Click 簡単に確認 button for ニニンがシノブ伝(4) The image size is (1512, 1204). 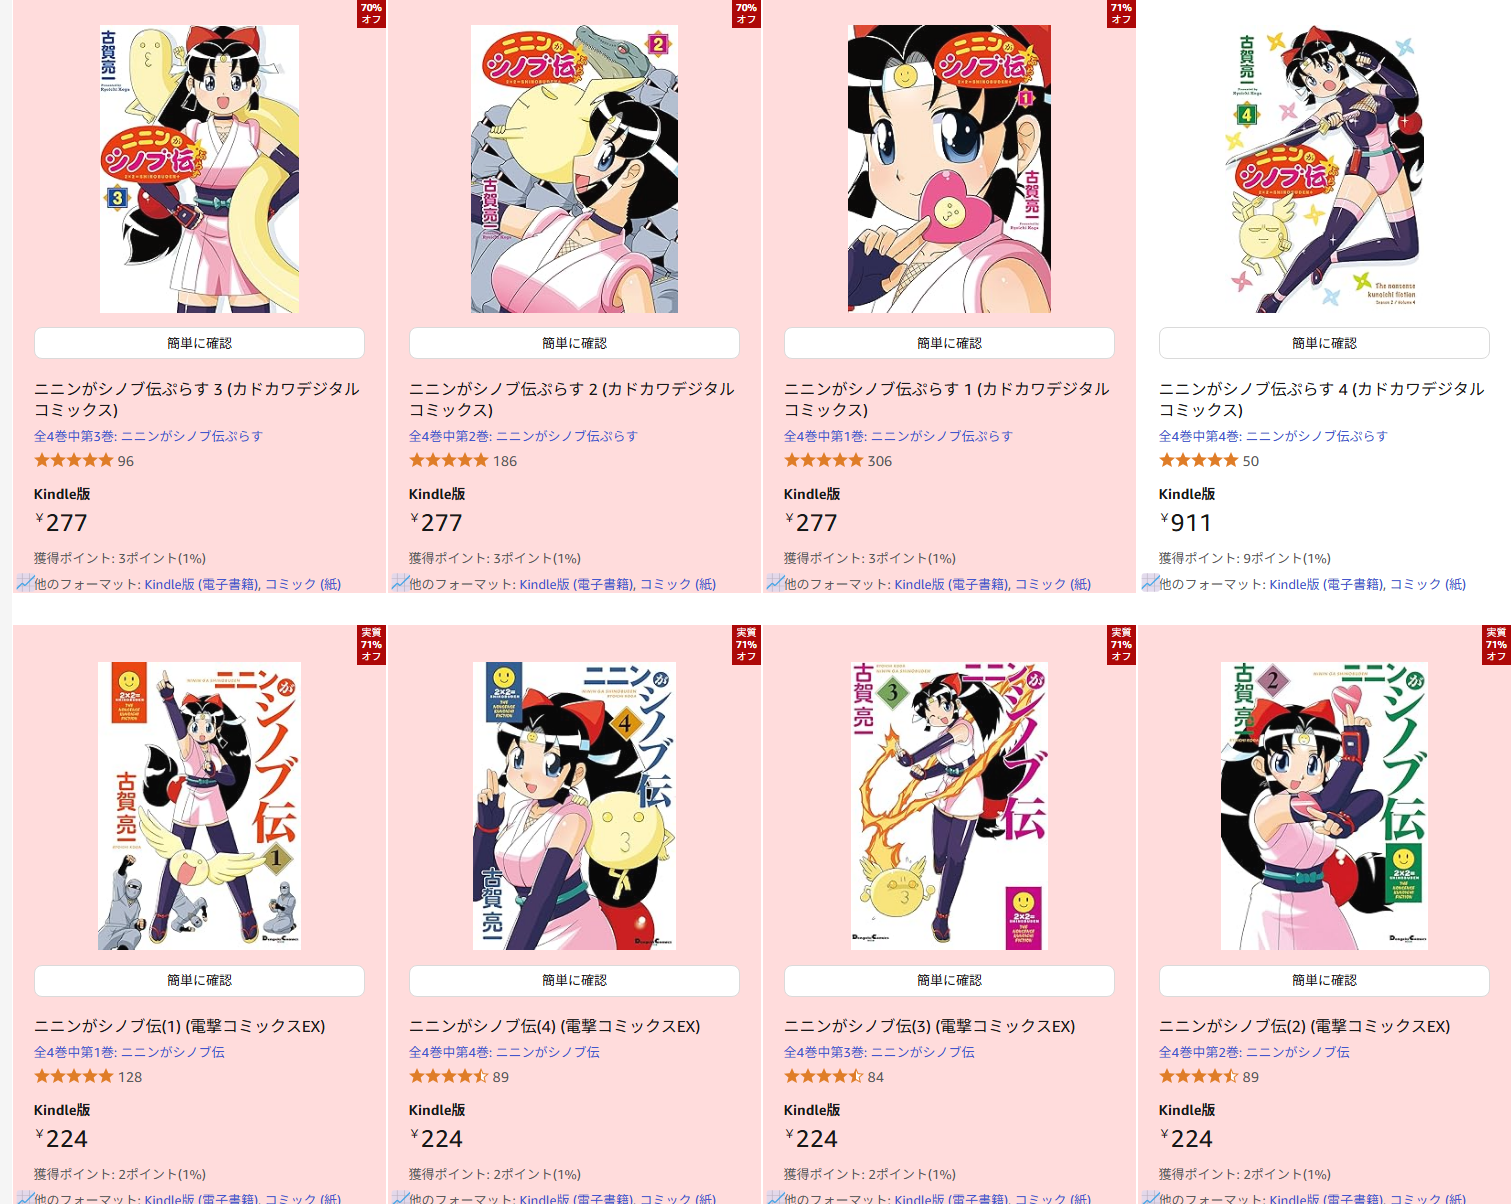[574, 980]
